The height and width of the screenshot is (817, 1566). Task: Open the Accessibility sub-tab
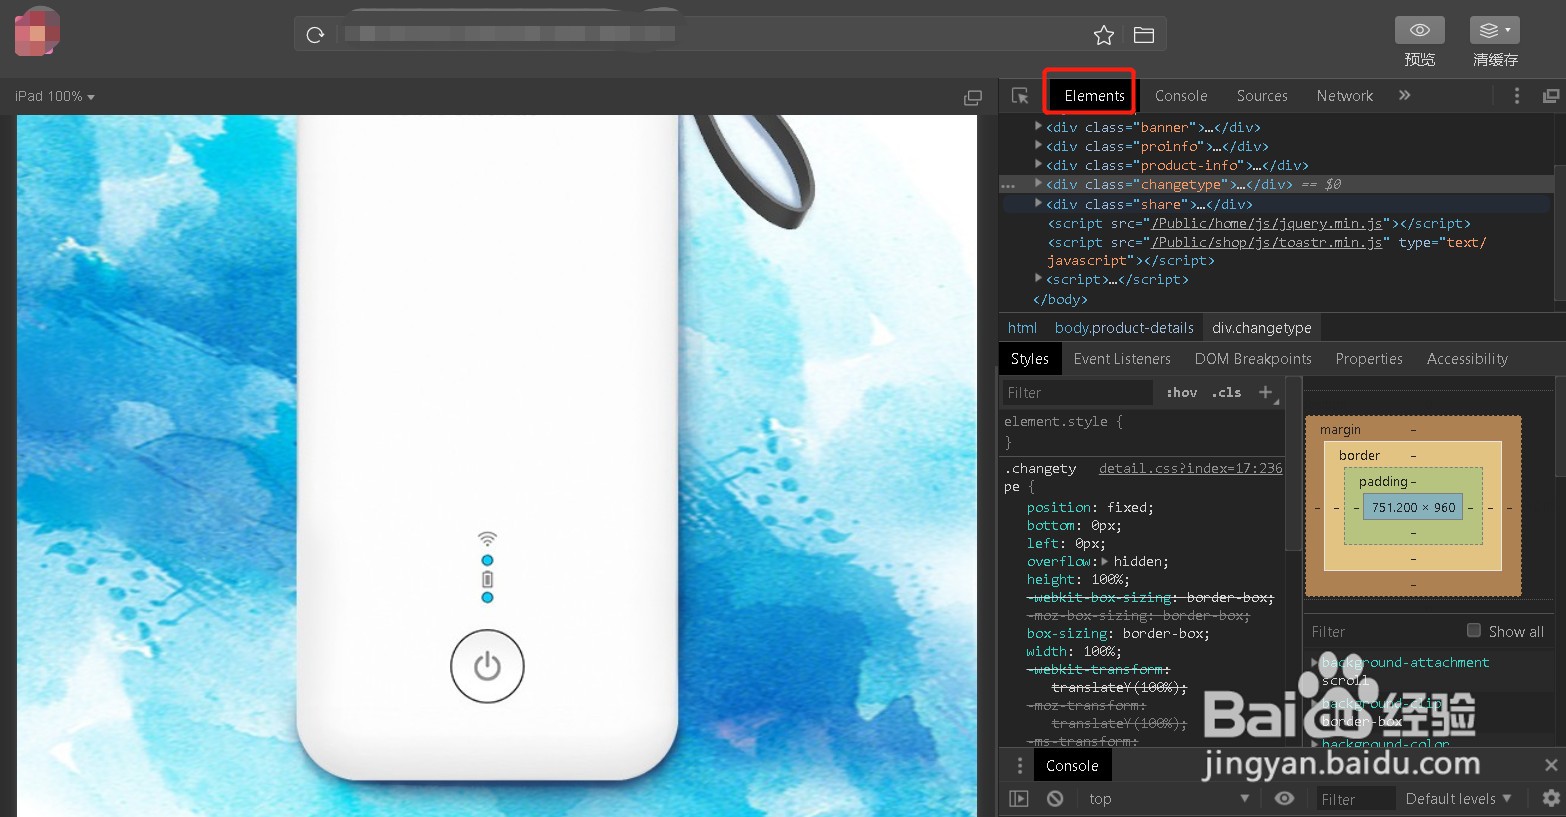click(x=1467, y=359)
